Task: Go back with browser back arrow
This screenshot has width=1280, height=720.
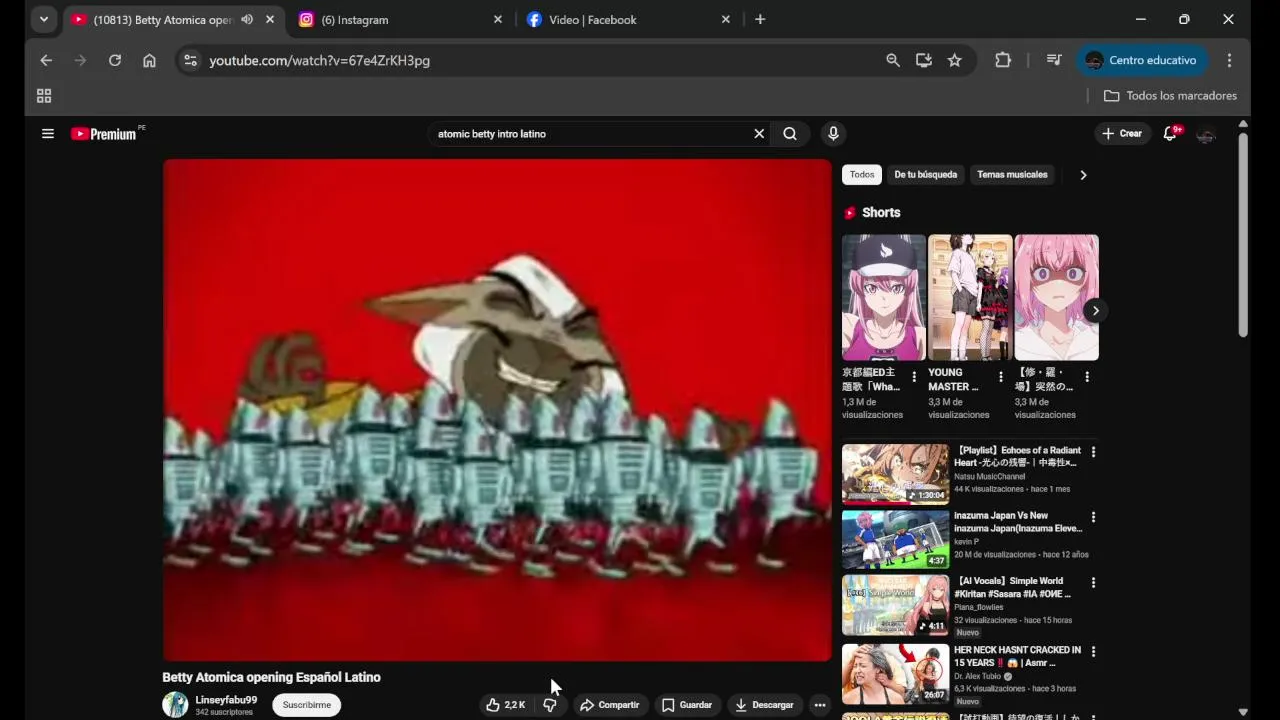Action: click(x=46, y=60)
